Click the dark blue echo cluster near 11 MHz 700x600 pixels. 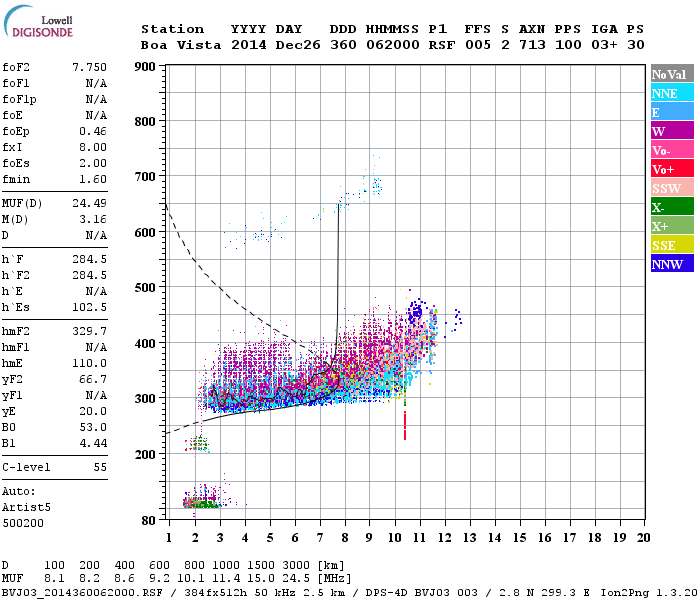pyautogui.click(x=417, y=311)
